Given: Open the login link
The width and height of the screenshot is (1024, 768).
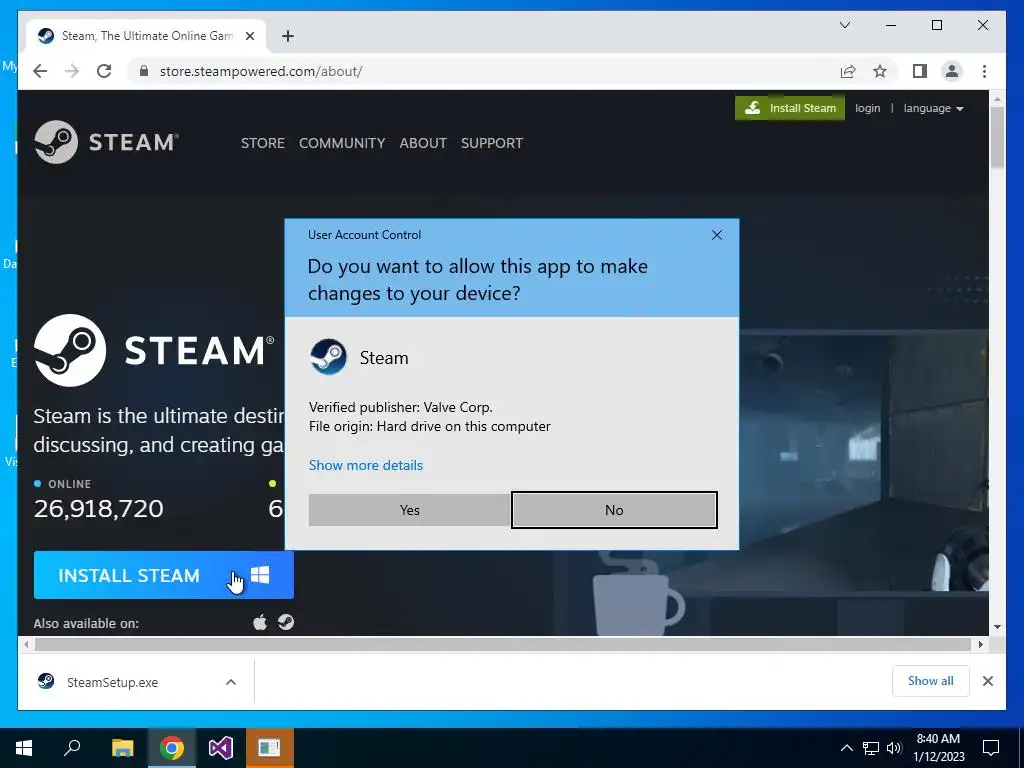Looking at the screenshot, I should point(867,108).
